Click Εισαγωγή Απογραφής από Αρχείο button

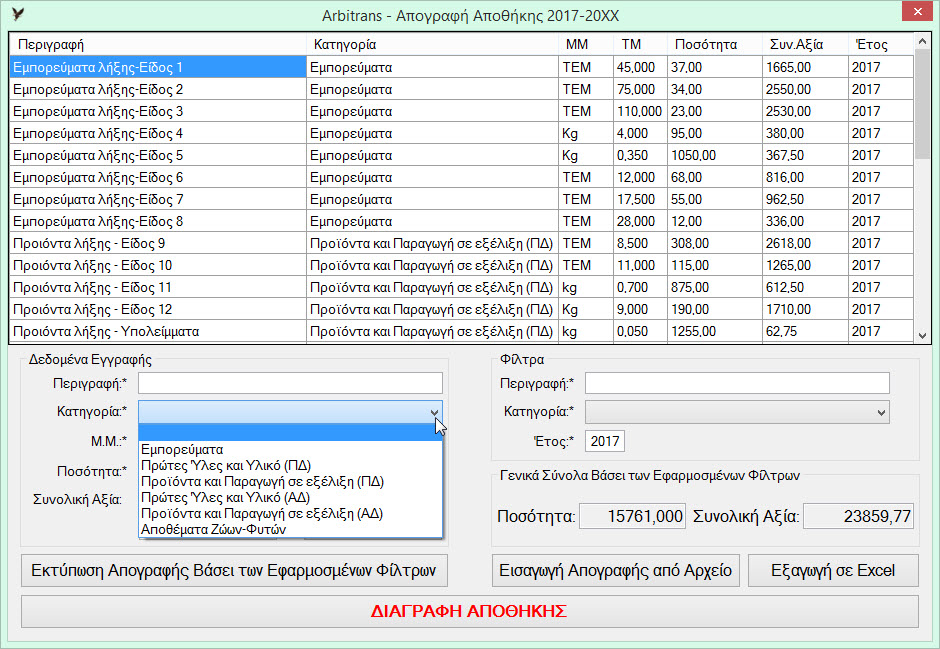616,570
